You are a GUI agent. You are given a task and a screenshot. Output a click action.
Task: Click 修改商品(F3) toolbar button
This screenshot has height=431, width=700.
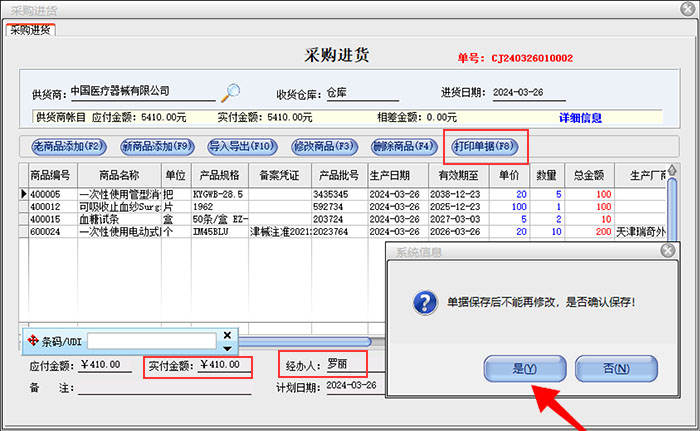tap(324, 146)
